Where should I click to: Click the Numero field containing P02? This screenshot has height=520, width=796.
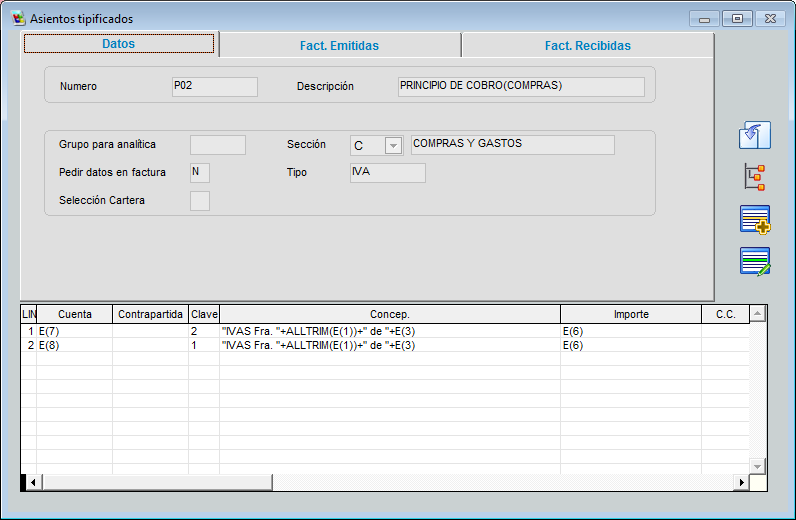tap(214, 87)
